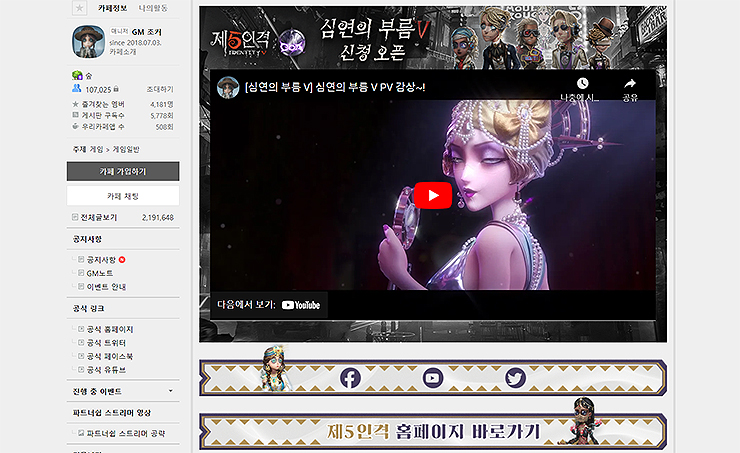Click the 공유 share arrow icon
Image resolution: width=740 pixels, height=453 pixels.
[630, 84]
